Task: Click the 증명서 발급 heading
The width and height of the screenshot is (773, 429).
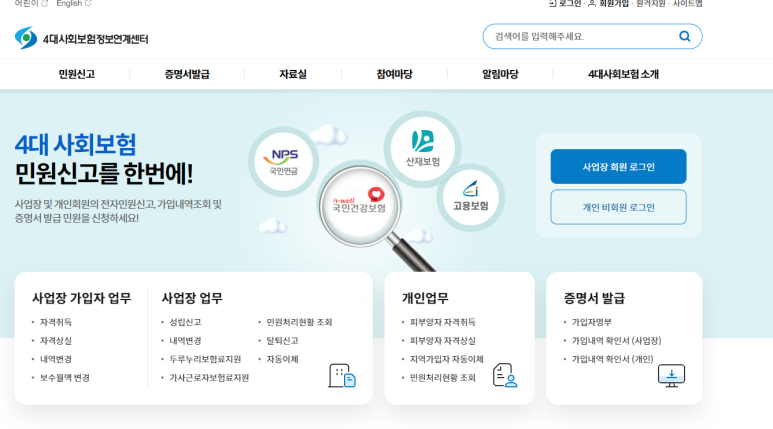Action: [x=594, y=298]
